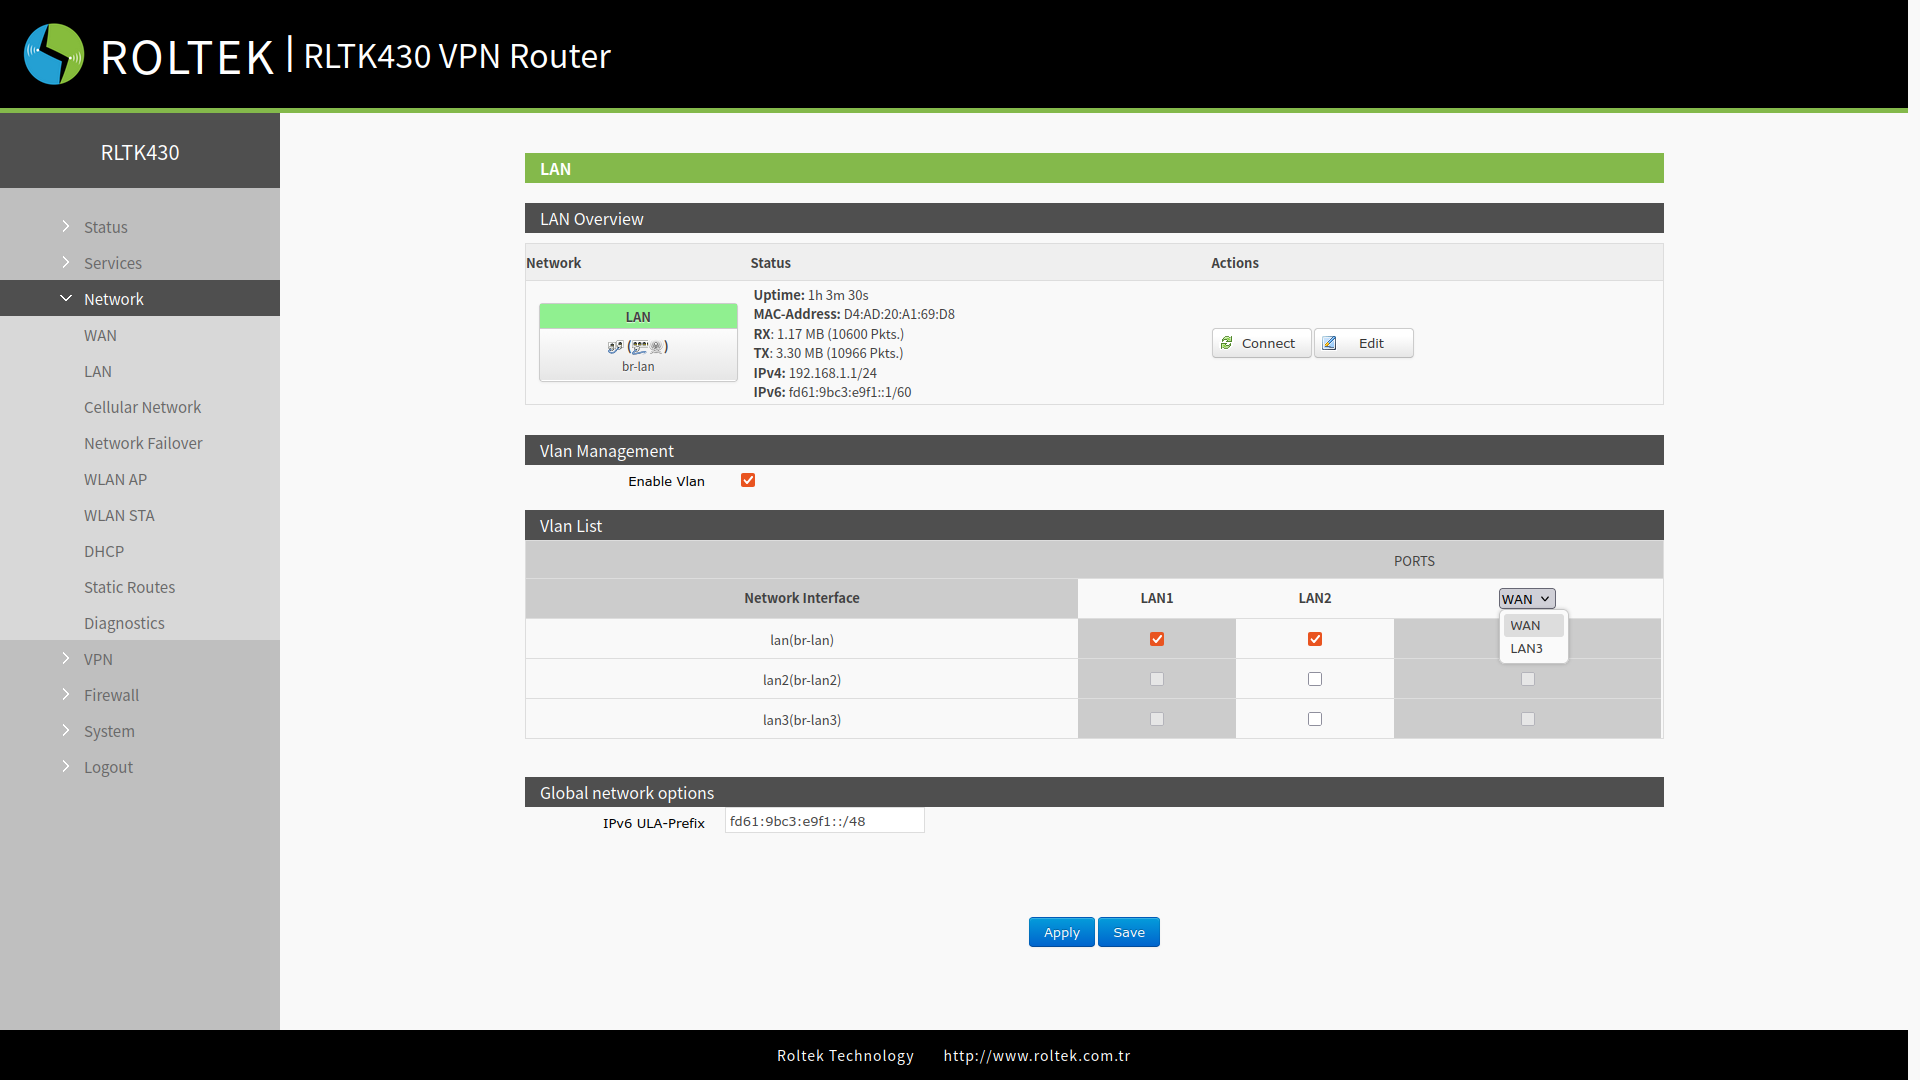Open the DHCP page
Viewport: 1920px width, 1080px height.
click(x=104, y=551)
